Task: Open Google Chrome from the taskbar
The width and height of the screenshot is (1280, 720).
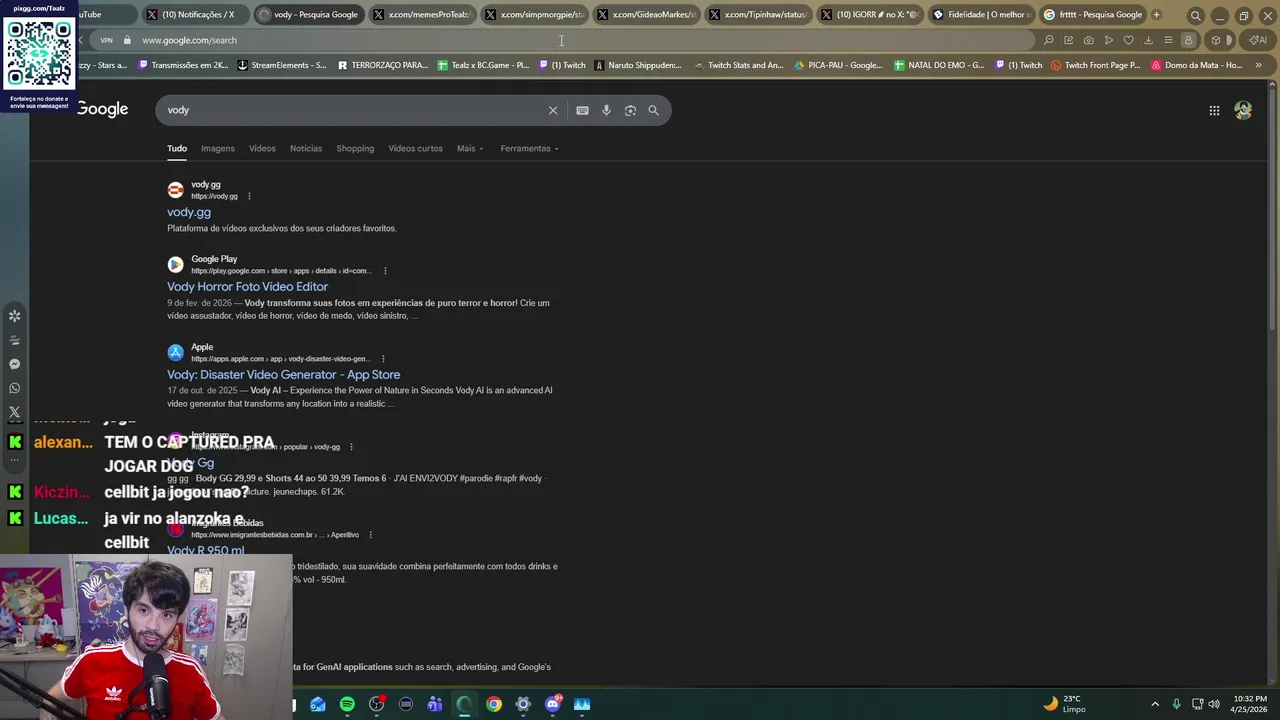Action: click(x=494, y=704)
